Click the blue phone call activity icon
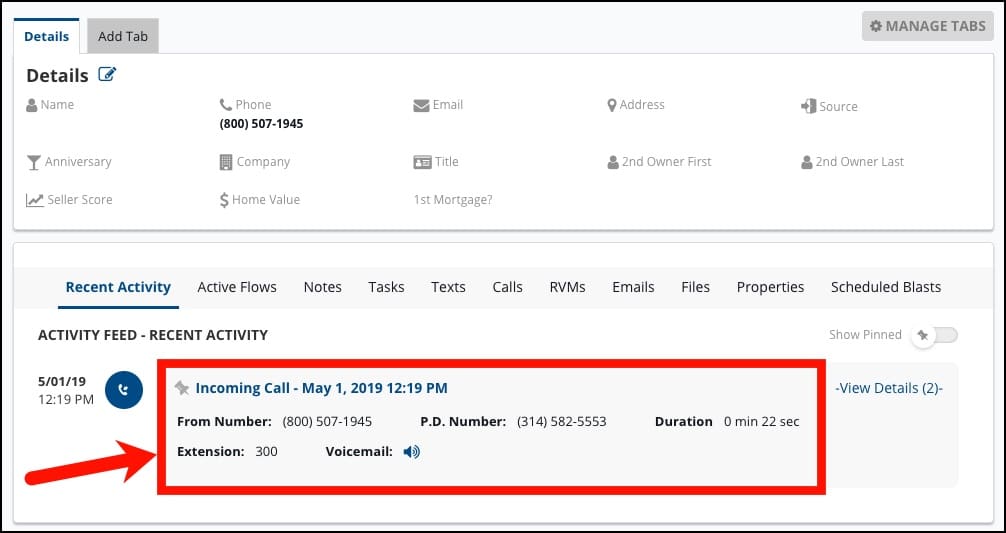1006x533 pixels. coord(124,390)
